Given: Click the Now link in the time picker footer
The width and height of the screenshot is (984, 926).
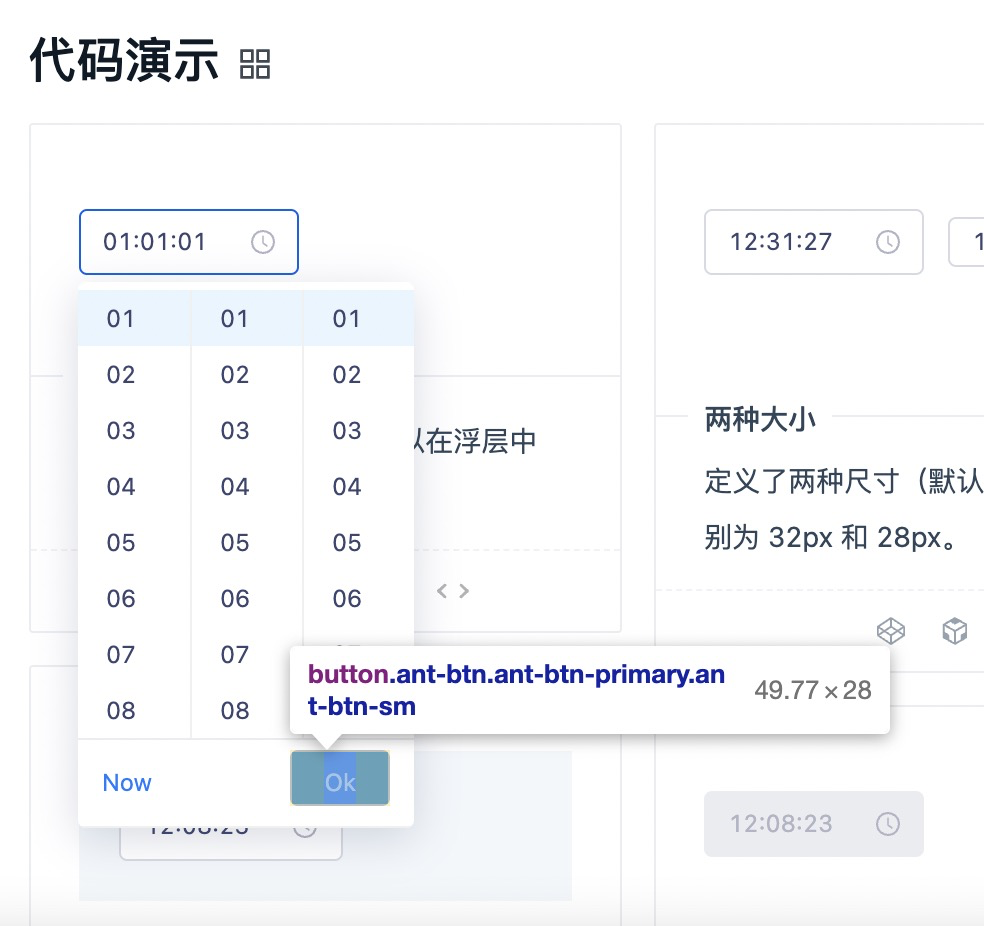Looking at the screenshot, I should pos(126,782).
